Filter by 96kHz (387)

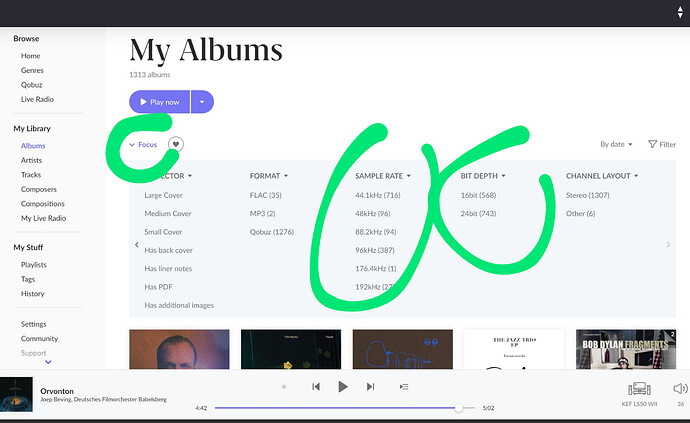pyautogui.click(x=375, y=250)
